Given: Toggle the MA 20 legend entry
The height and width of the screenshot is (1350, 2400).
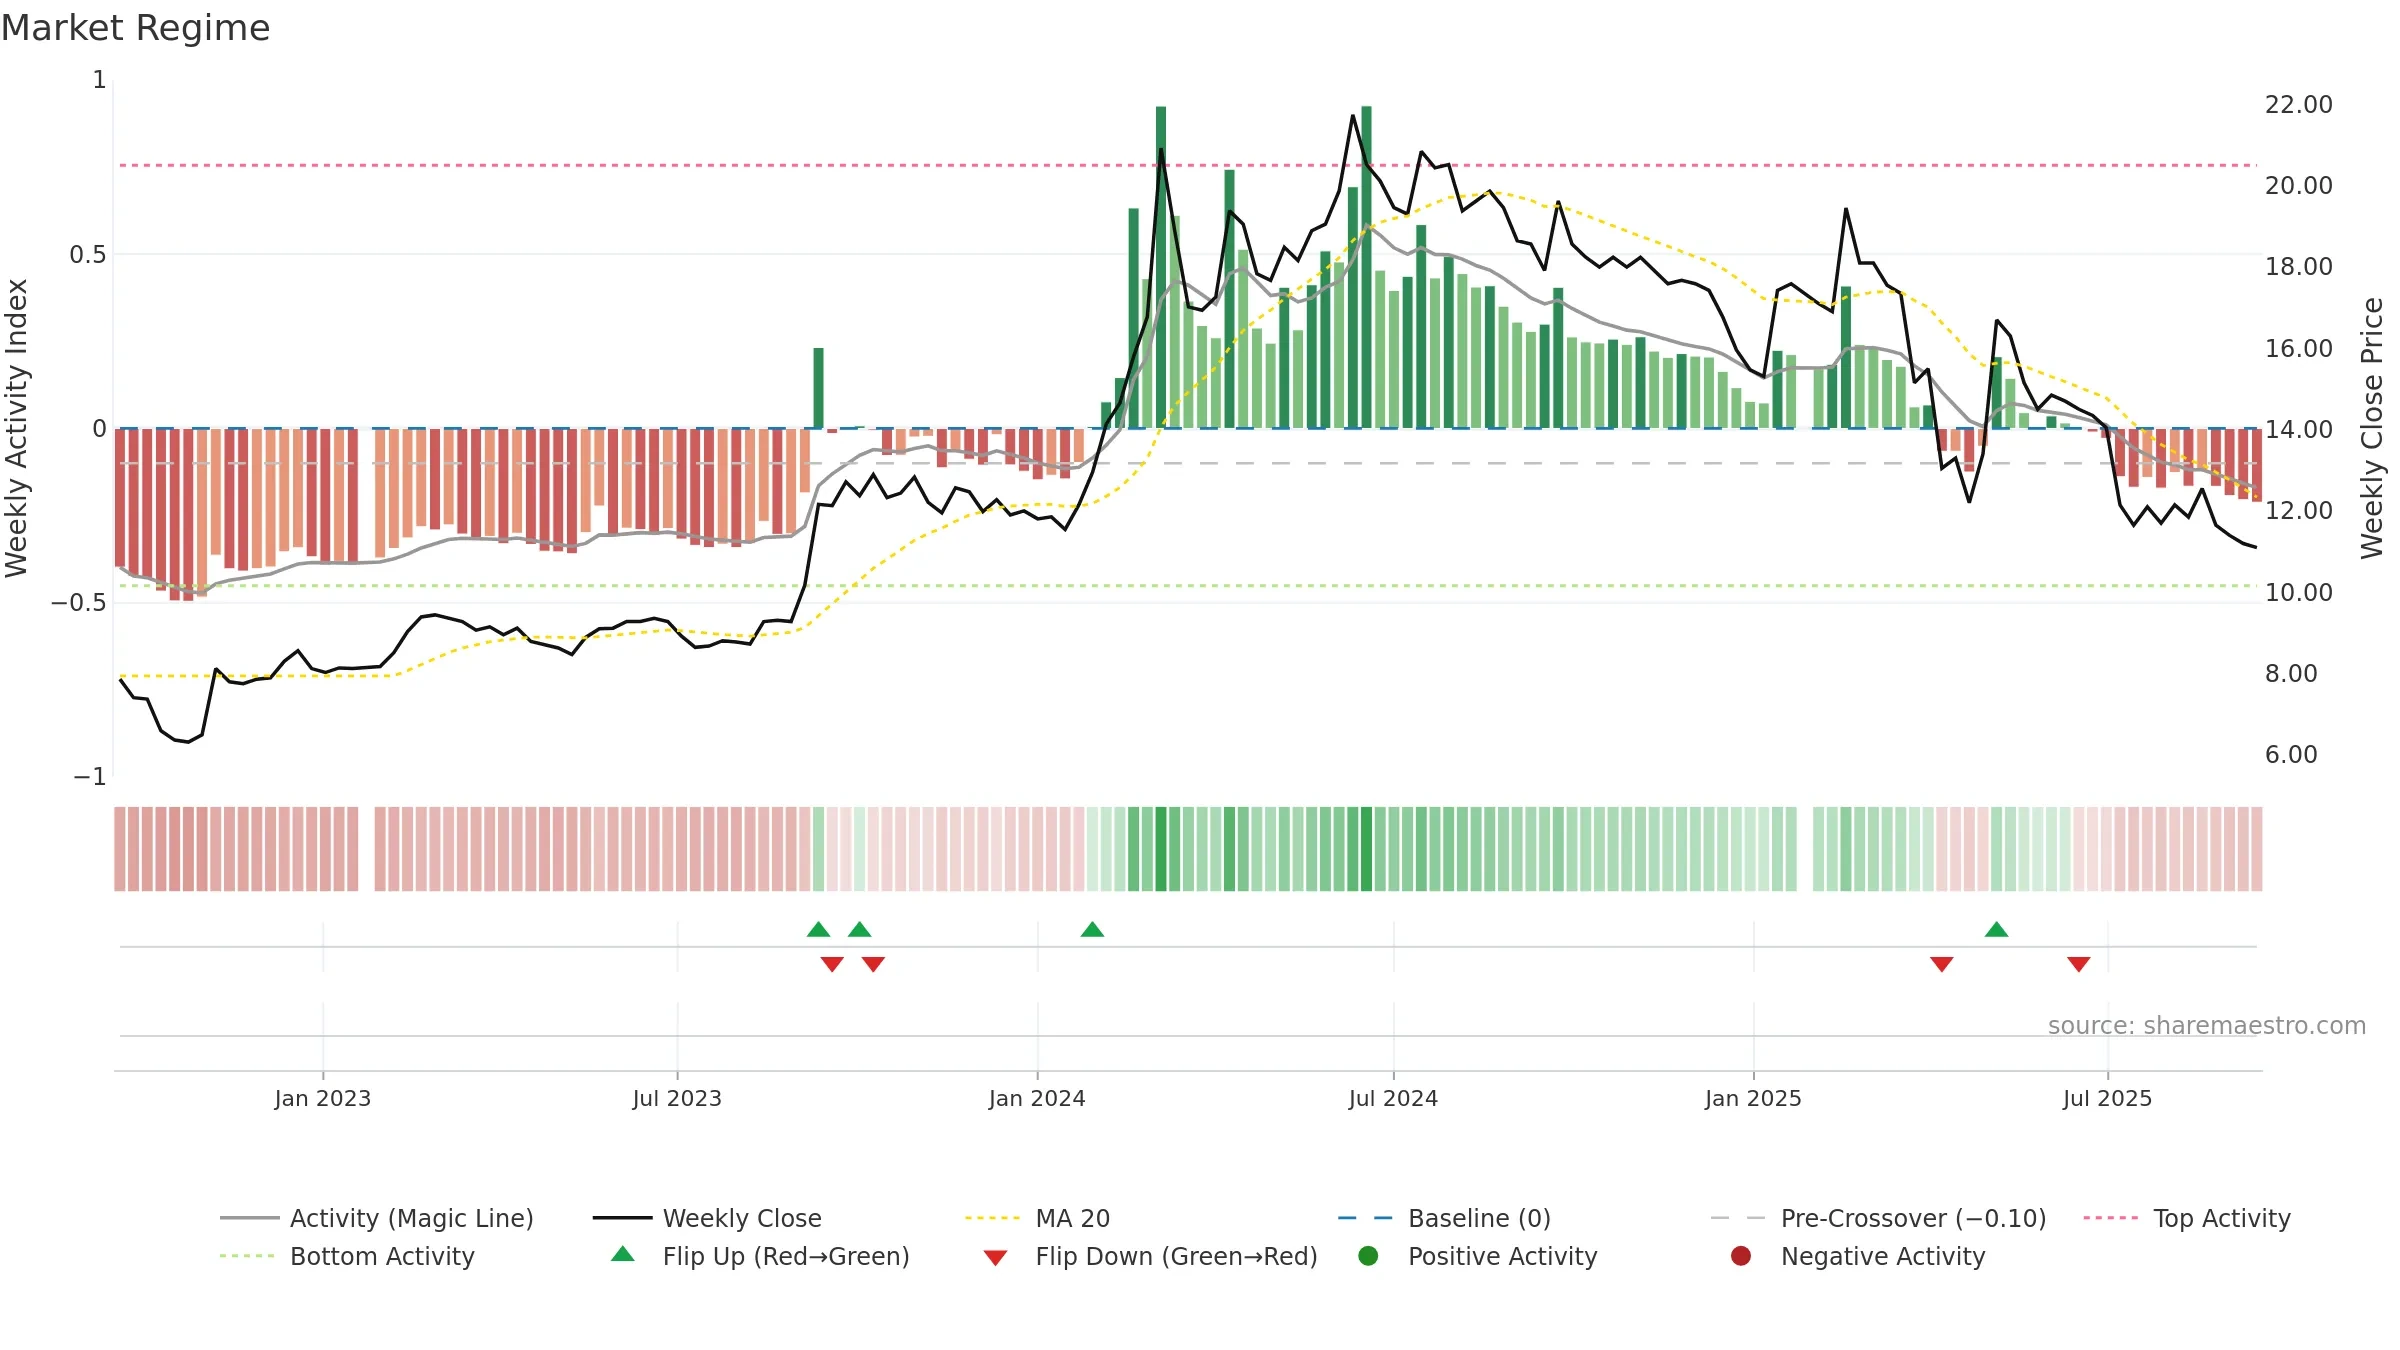Looking at the screenshot, I should click(x=1037, y=1218).
